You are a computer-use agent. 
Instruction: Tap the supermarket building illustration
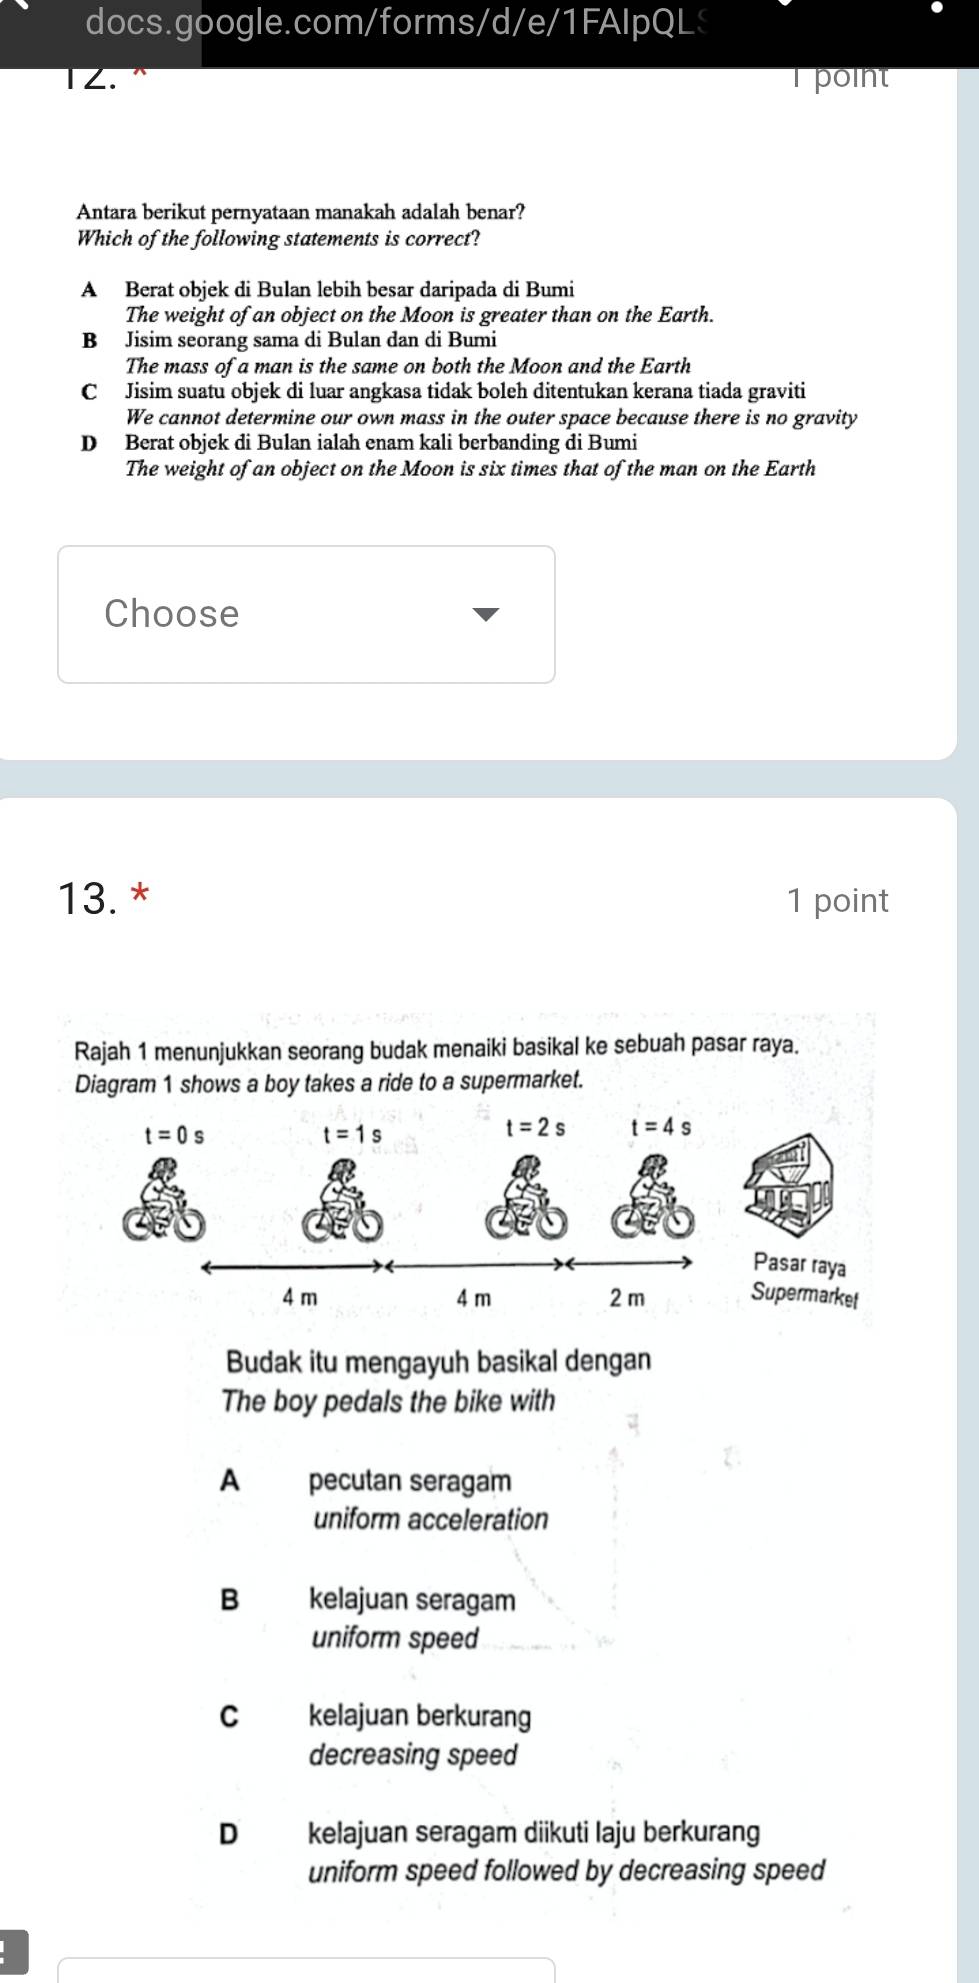(x=790, y=1185)
